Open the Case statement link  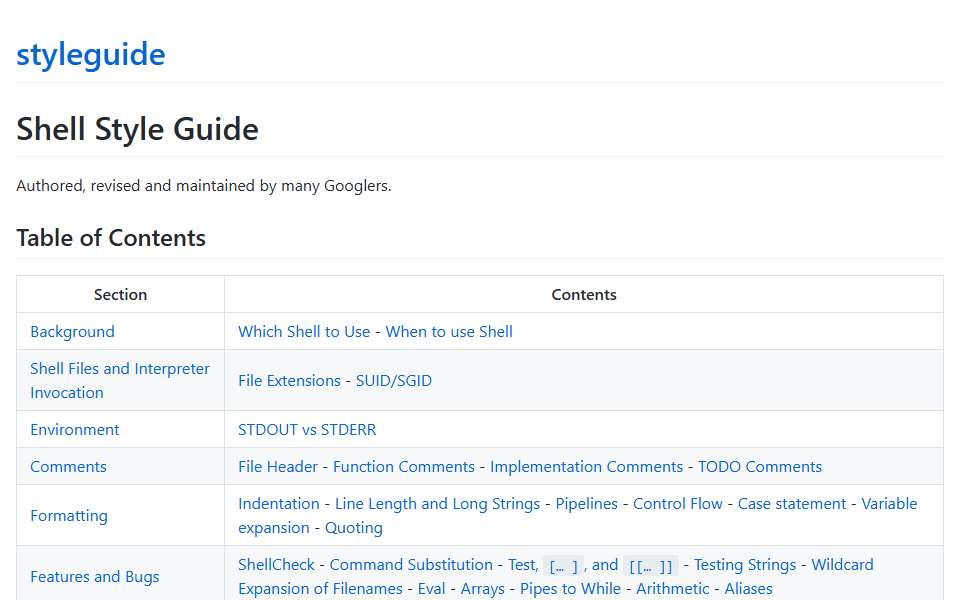click(x=792, y=504)
